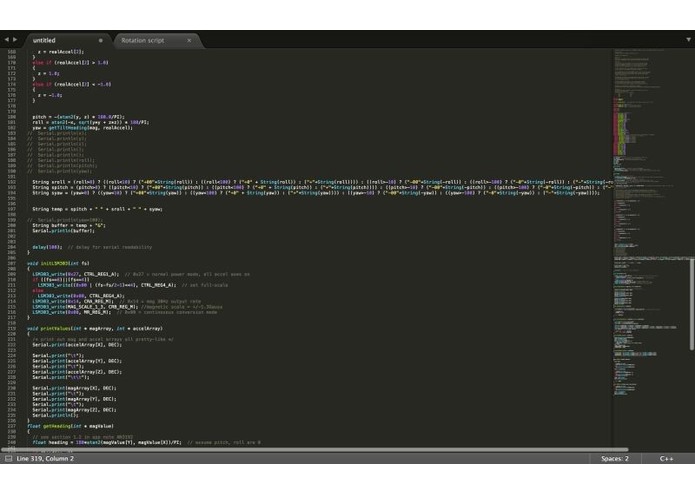
Task: Click 'float getHeading(int * magValue)' header
Action: point(70,426)
